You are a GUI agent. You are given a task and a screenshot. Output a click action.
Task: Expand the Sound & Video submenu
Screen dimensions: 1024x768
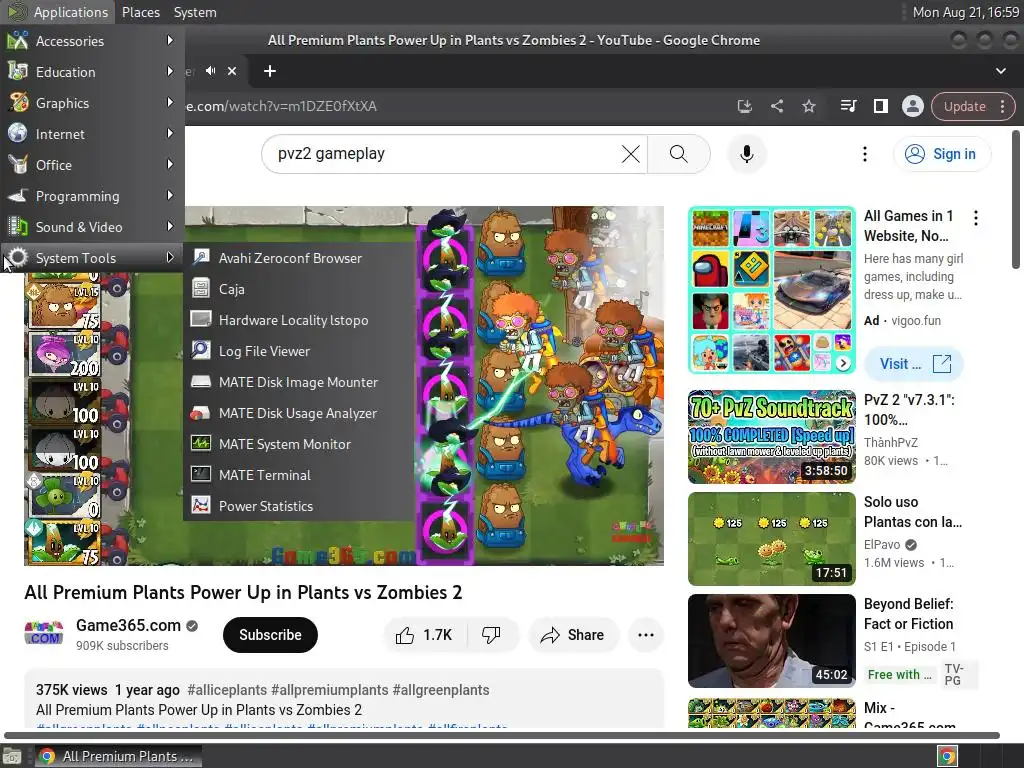coord(92,227)
